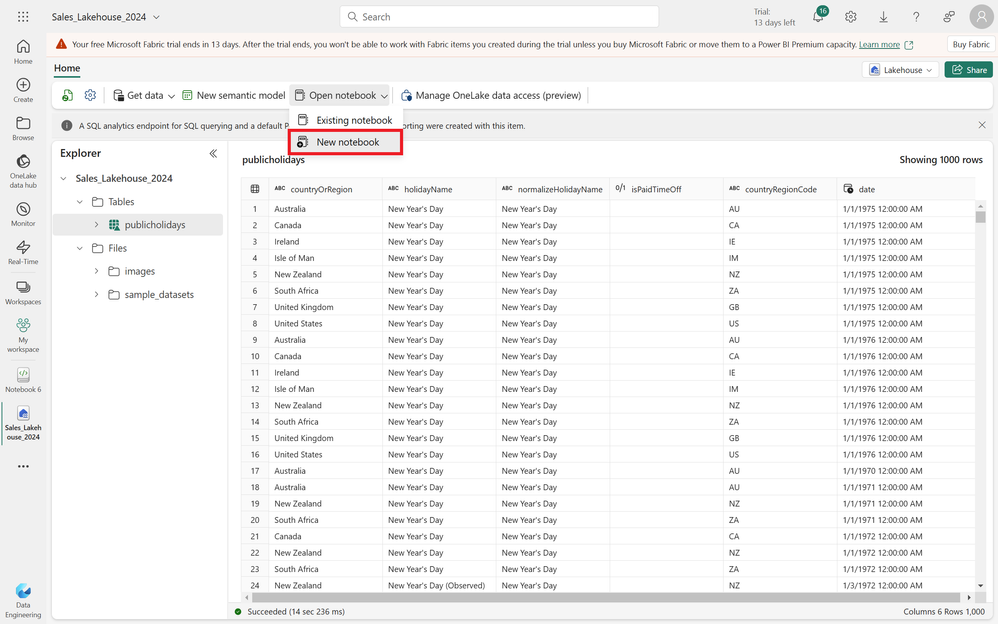Collapse the Explorer pane
The height and width of the screenshot is (624, 998).
point(213,153)
